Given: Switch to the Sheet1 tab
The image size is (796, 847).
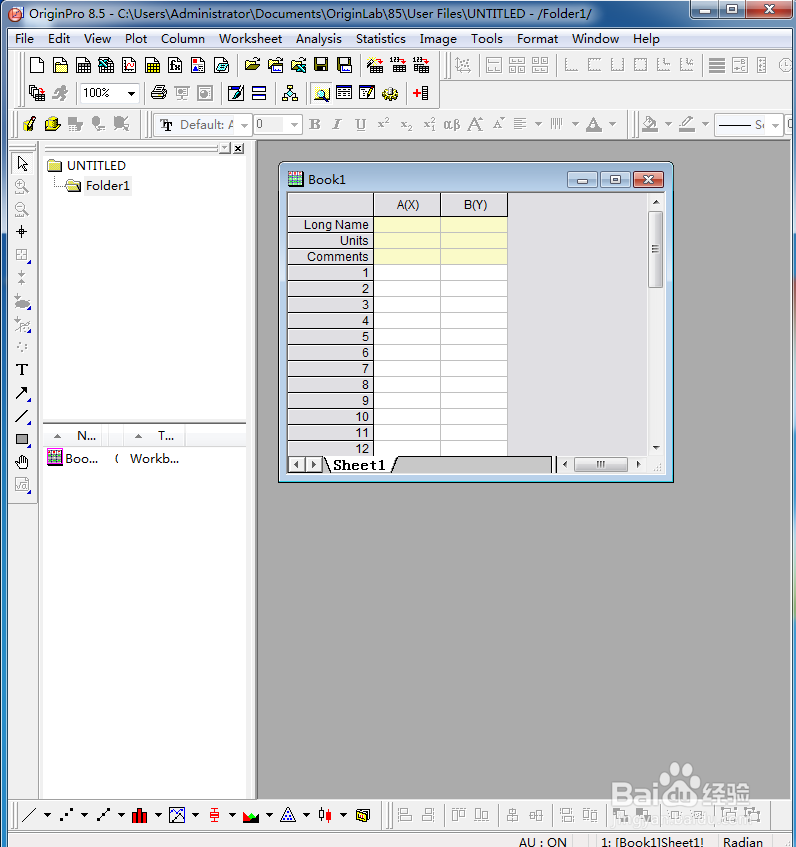Looking at the screenshot, I should click(x=360, y=465).
